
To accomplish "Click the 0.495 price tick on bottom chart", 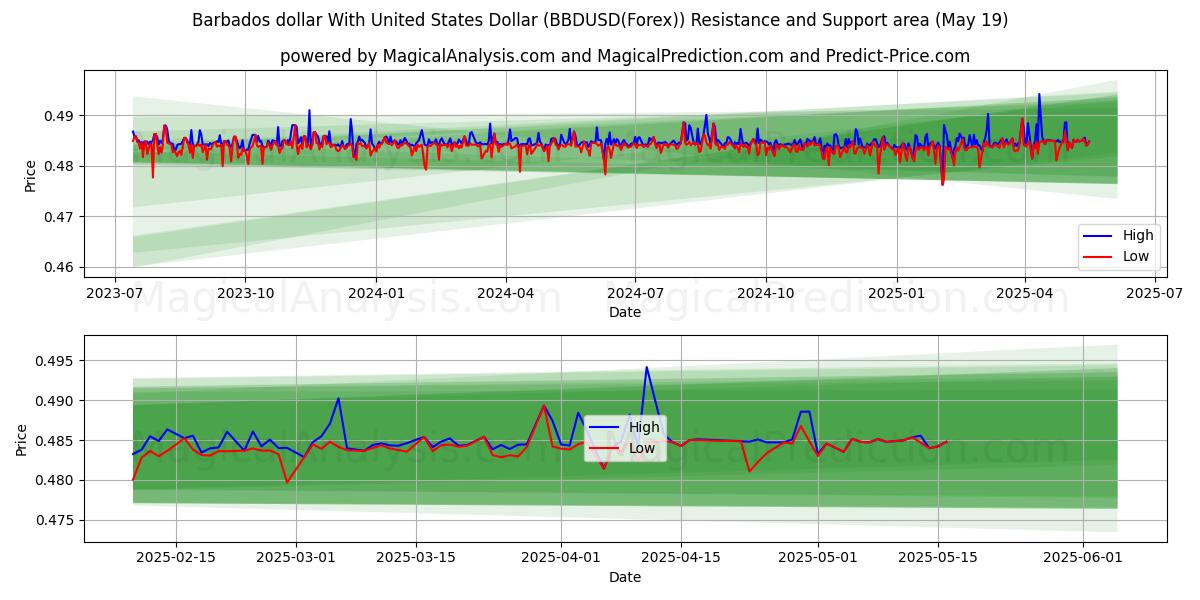I will [57, 361].
